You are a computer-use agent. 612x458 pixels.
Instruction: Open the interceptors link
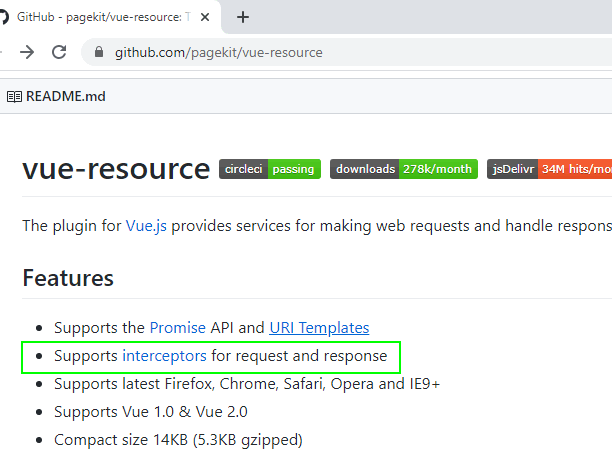164,356
